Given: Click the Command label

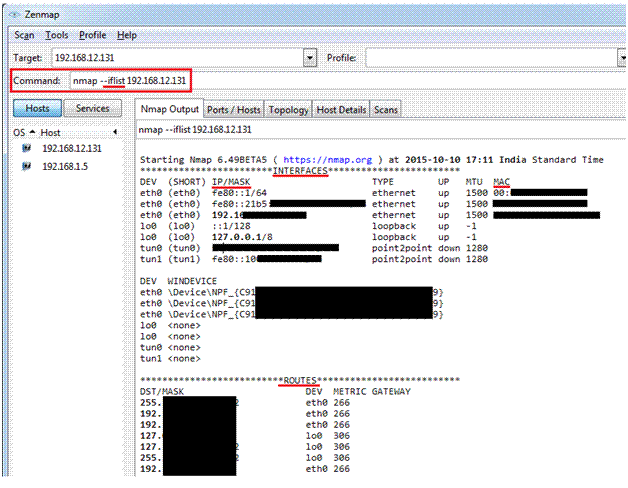Looking at the screenshot, I should pyautogui.click(x=36, y=81).
